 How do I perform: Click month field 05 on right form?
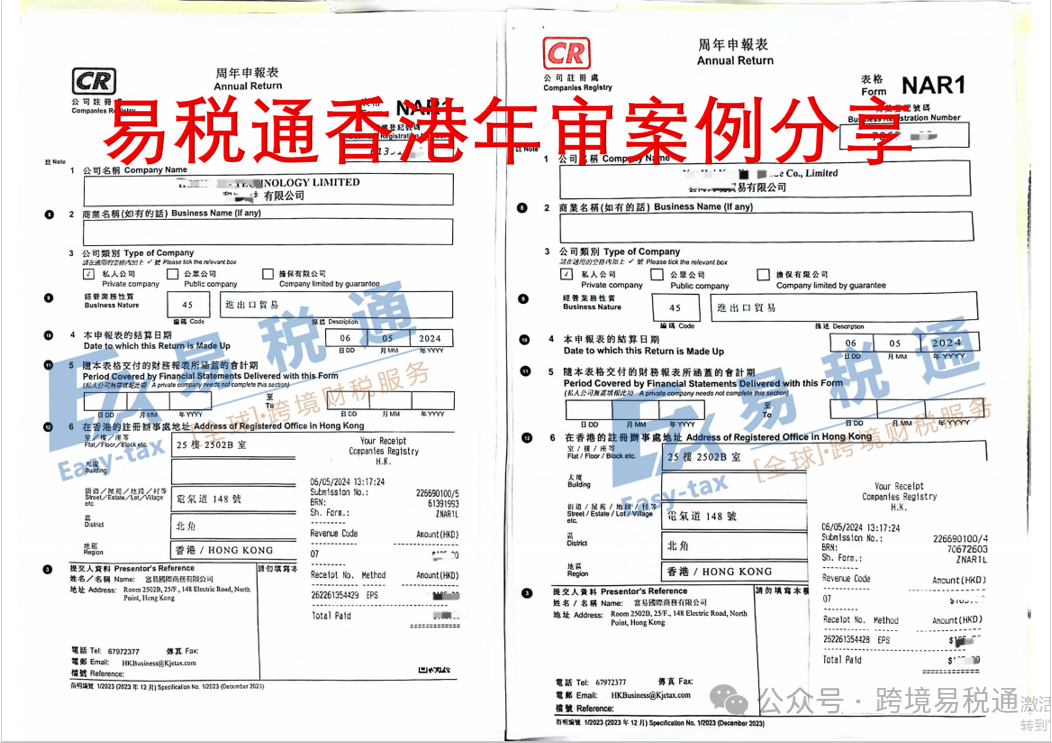pos(896,342)
